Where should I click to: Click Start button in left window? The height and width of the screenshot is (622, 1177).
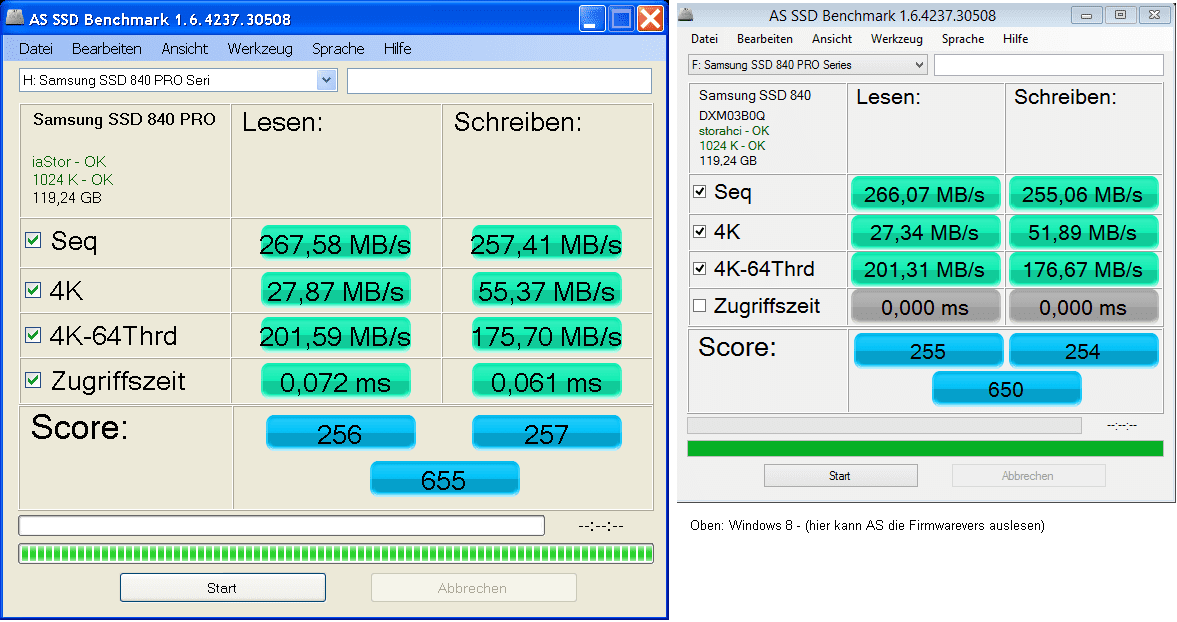[223, 587]
